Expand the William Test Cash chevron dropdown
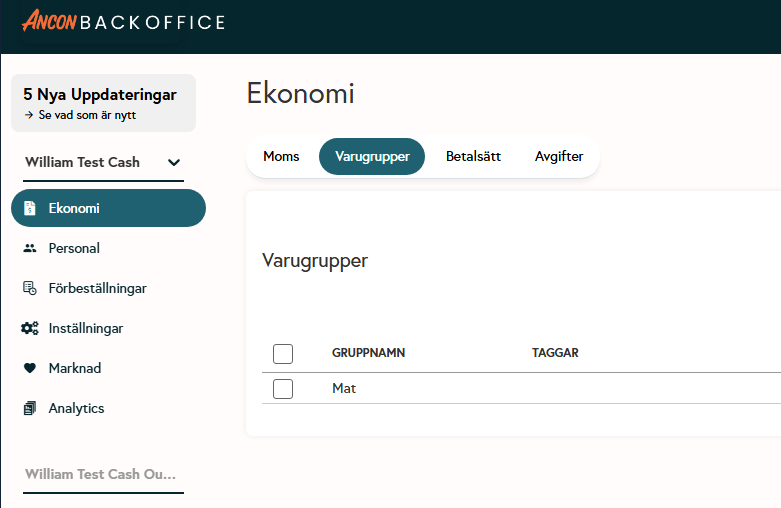 pos(174,162)
